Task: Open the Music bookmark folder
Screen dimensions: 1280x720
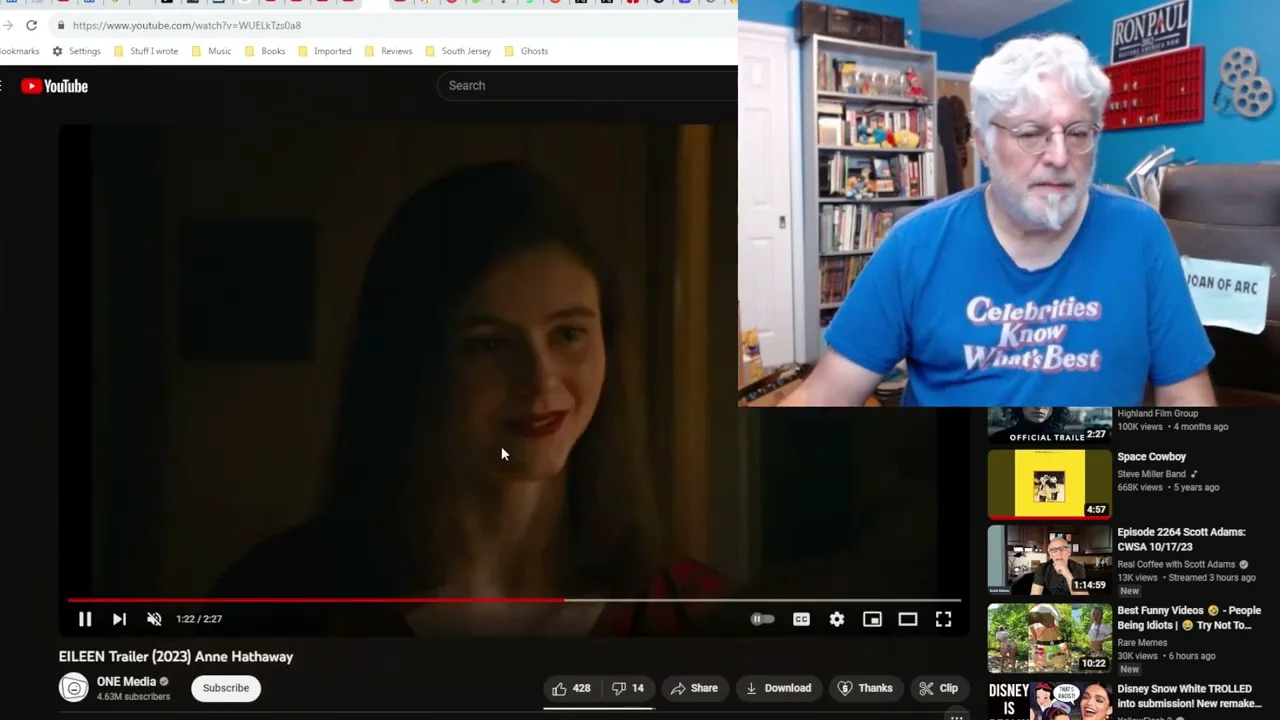Action: click(x=211, y=51)
